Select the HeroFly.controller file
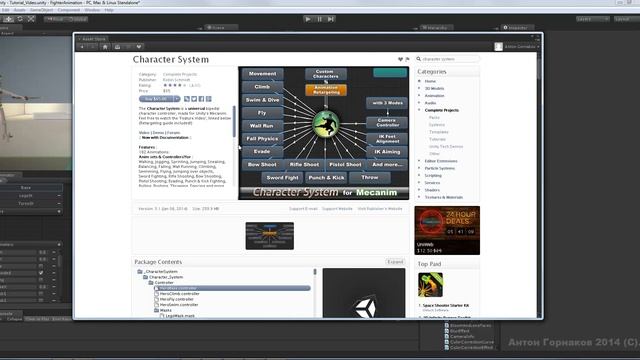Viewport: 640px width, 360px height. [173, 299]
